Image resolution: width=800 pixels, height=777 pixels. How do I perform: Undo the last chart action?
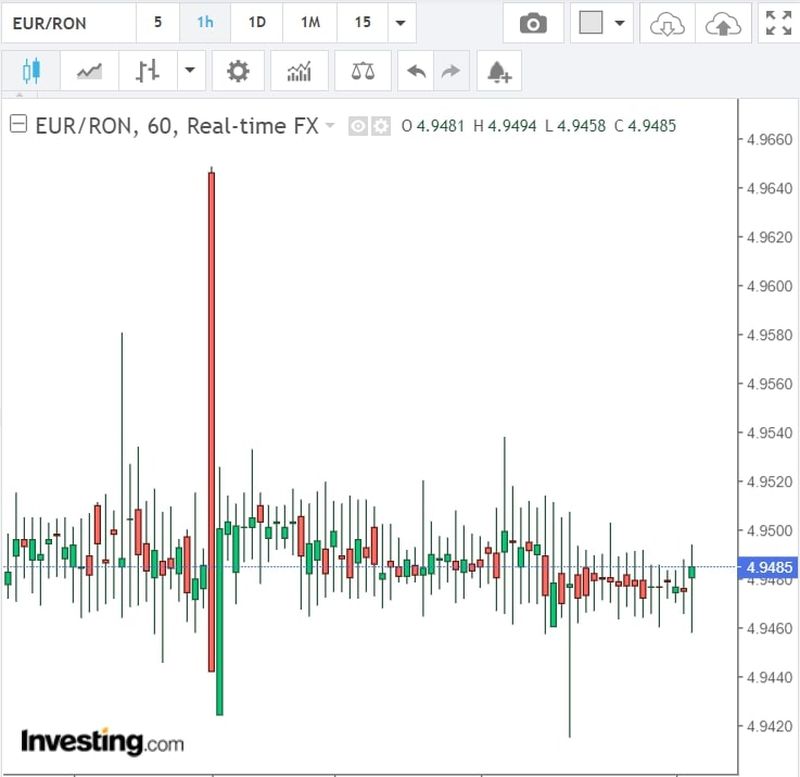[416, 71]
